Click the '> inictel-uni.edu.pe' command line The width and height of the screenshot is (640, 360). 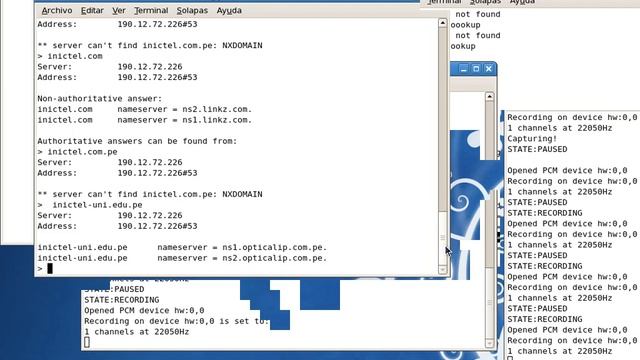click(x=90, y=205)
